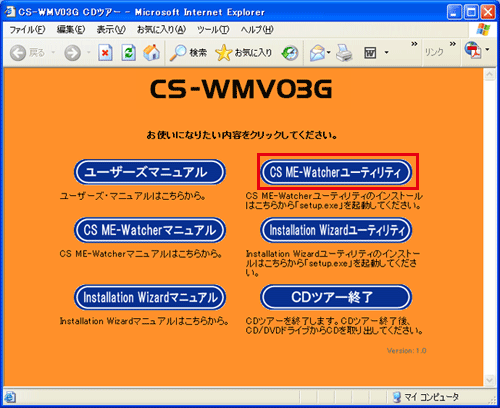Open the お気に入り(A) menu

pos(161,30)
